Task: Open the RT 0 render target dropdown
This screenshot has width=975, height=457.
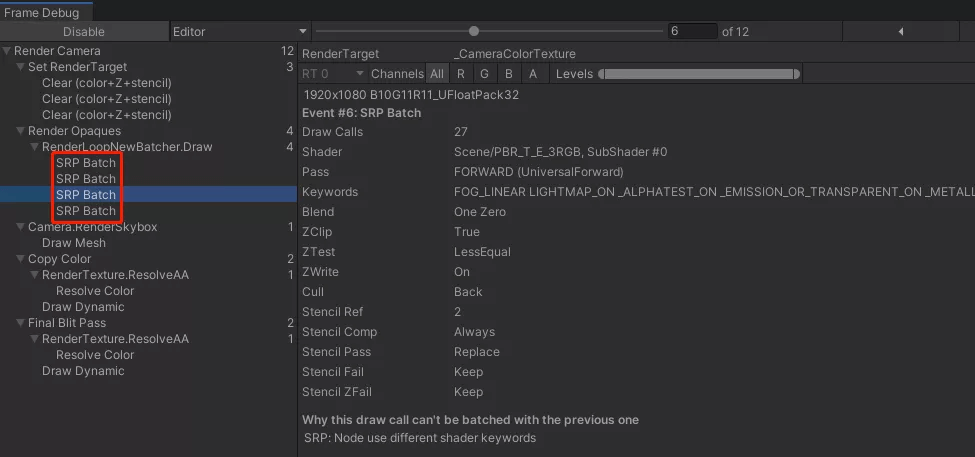Action: click(x=333, y=74)
